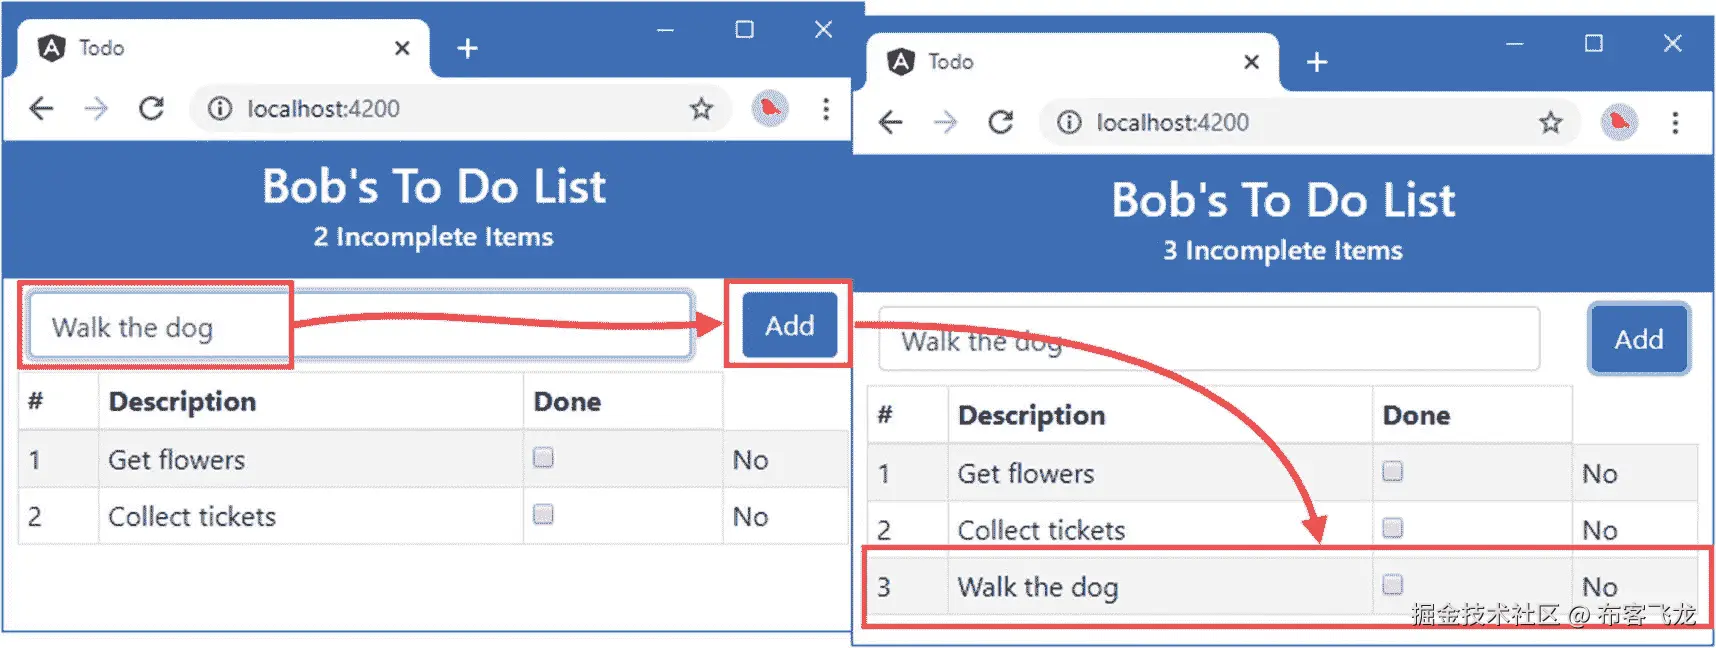The image size is (1716, 648).
Task: Click the forward arrow in left browser window
Action: (96, 108)
